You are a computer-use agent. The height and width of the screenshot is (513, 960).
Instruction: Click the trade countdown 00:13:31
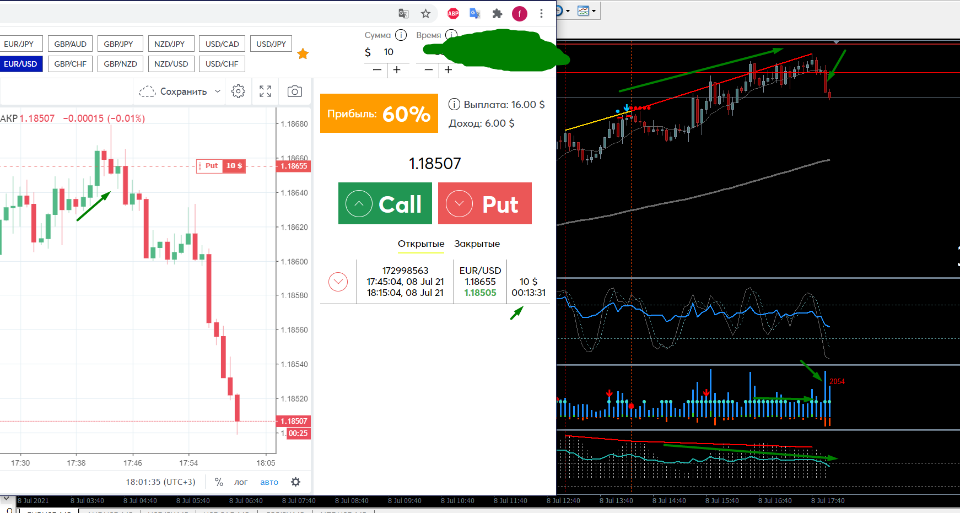click(x=528, y=293)
